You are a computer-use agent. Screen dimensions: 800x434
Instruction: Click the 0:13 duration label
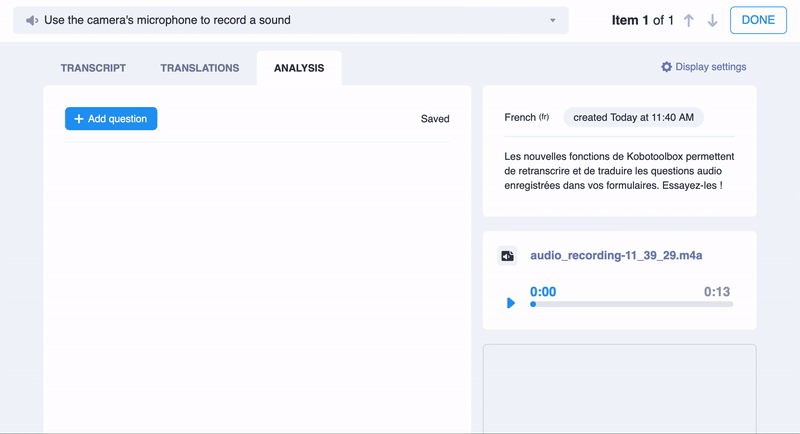pyautogui.click(x=717, y=292)
